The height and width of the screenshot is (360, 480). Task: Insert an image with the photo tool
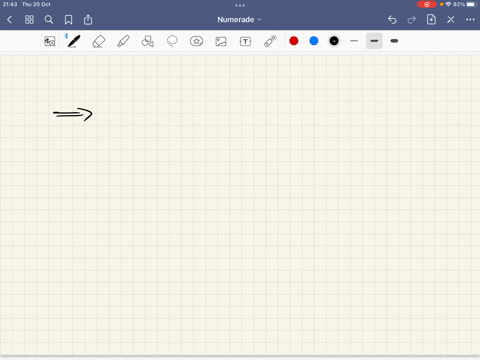221,41
